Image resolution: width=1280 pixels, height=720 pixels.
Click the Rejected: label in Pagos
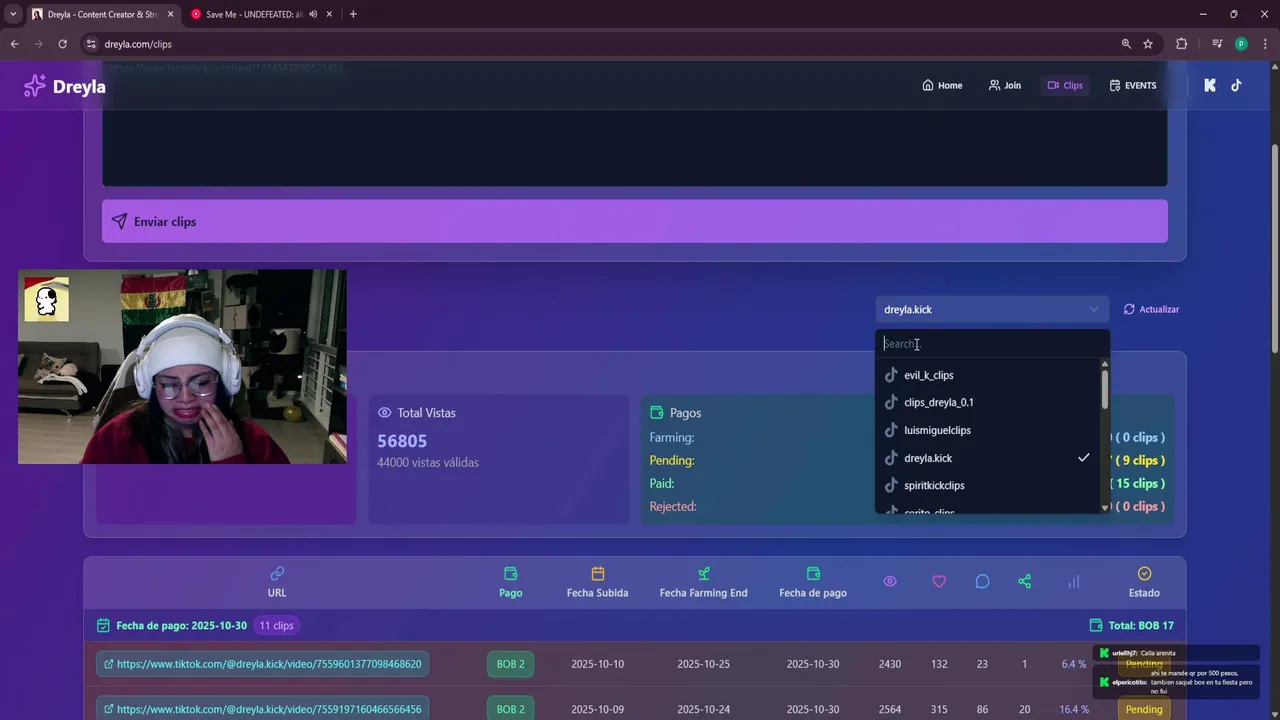tap(673, 507)
